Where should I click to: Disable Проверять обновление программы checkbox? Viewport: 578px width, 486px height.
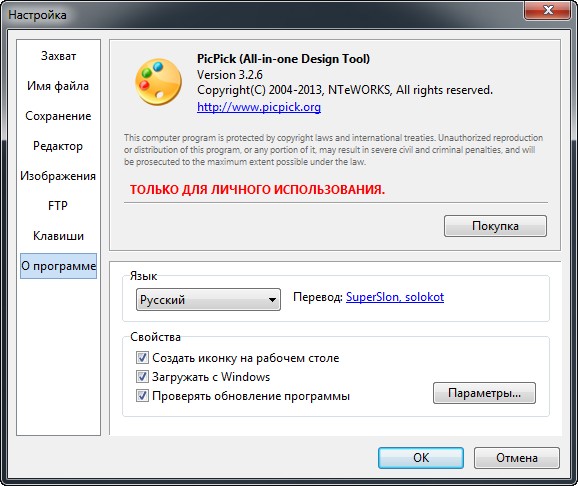[x=142, y=396]
